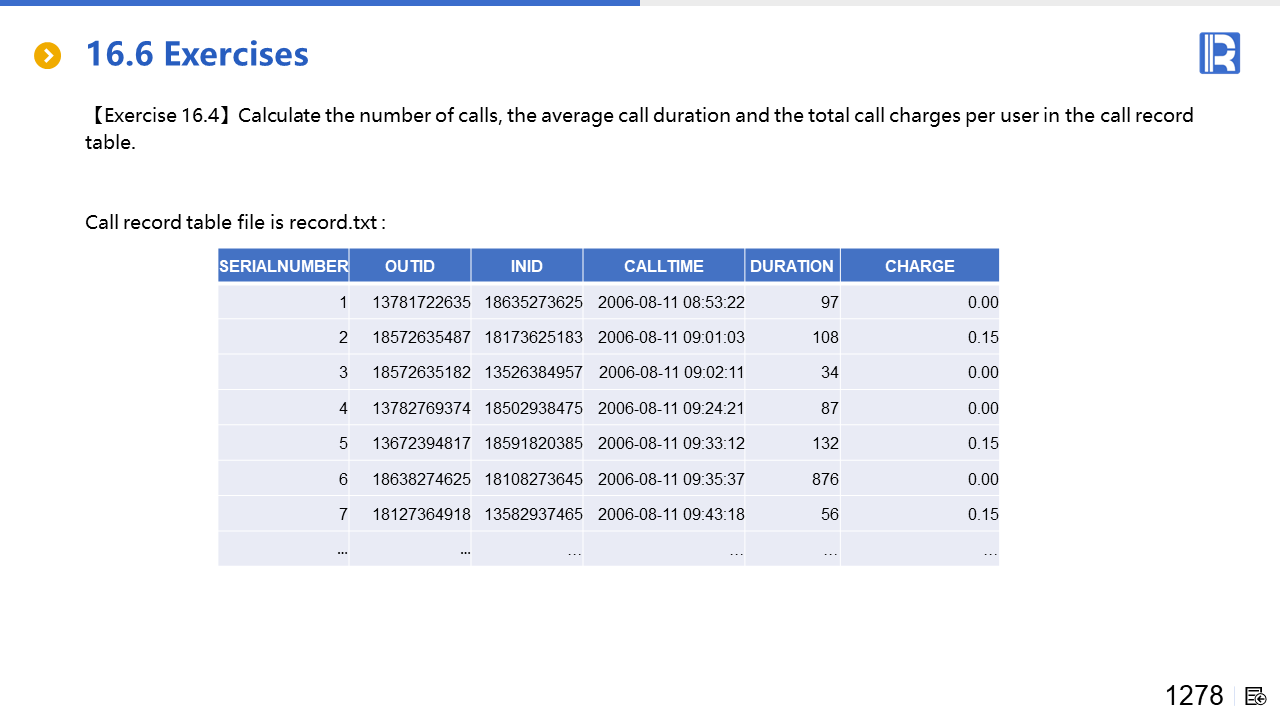Click OUTID cell 13781722635
Viewport: 1280px width, 720px height.
[x=421, y=302]
